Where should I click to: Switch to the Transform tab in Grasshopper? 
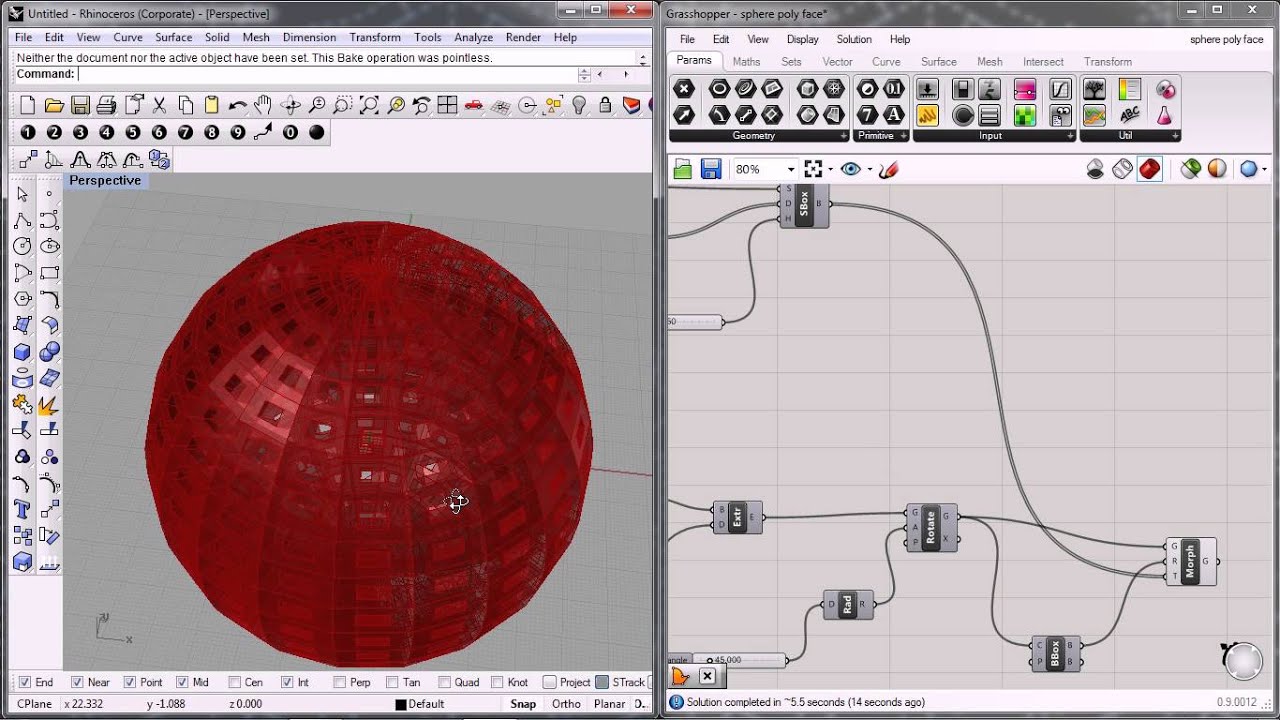point(1108,61)
